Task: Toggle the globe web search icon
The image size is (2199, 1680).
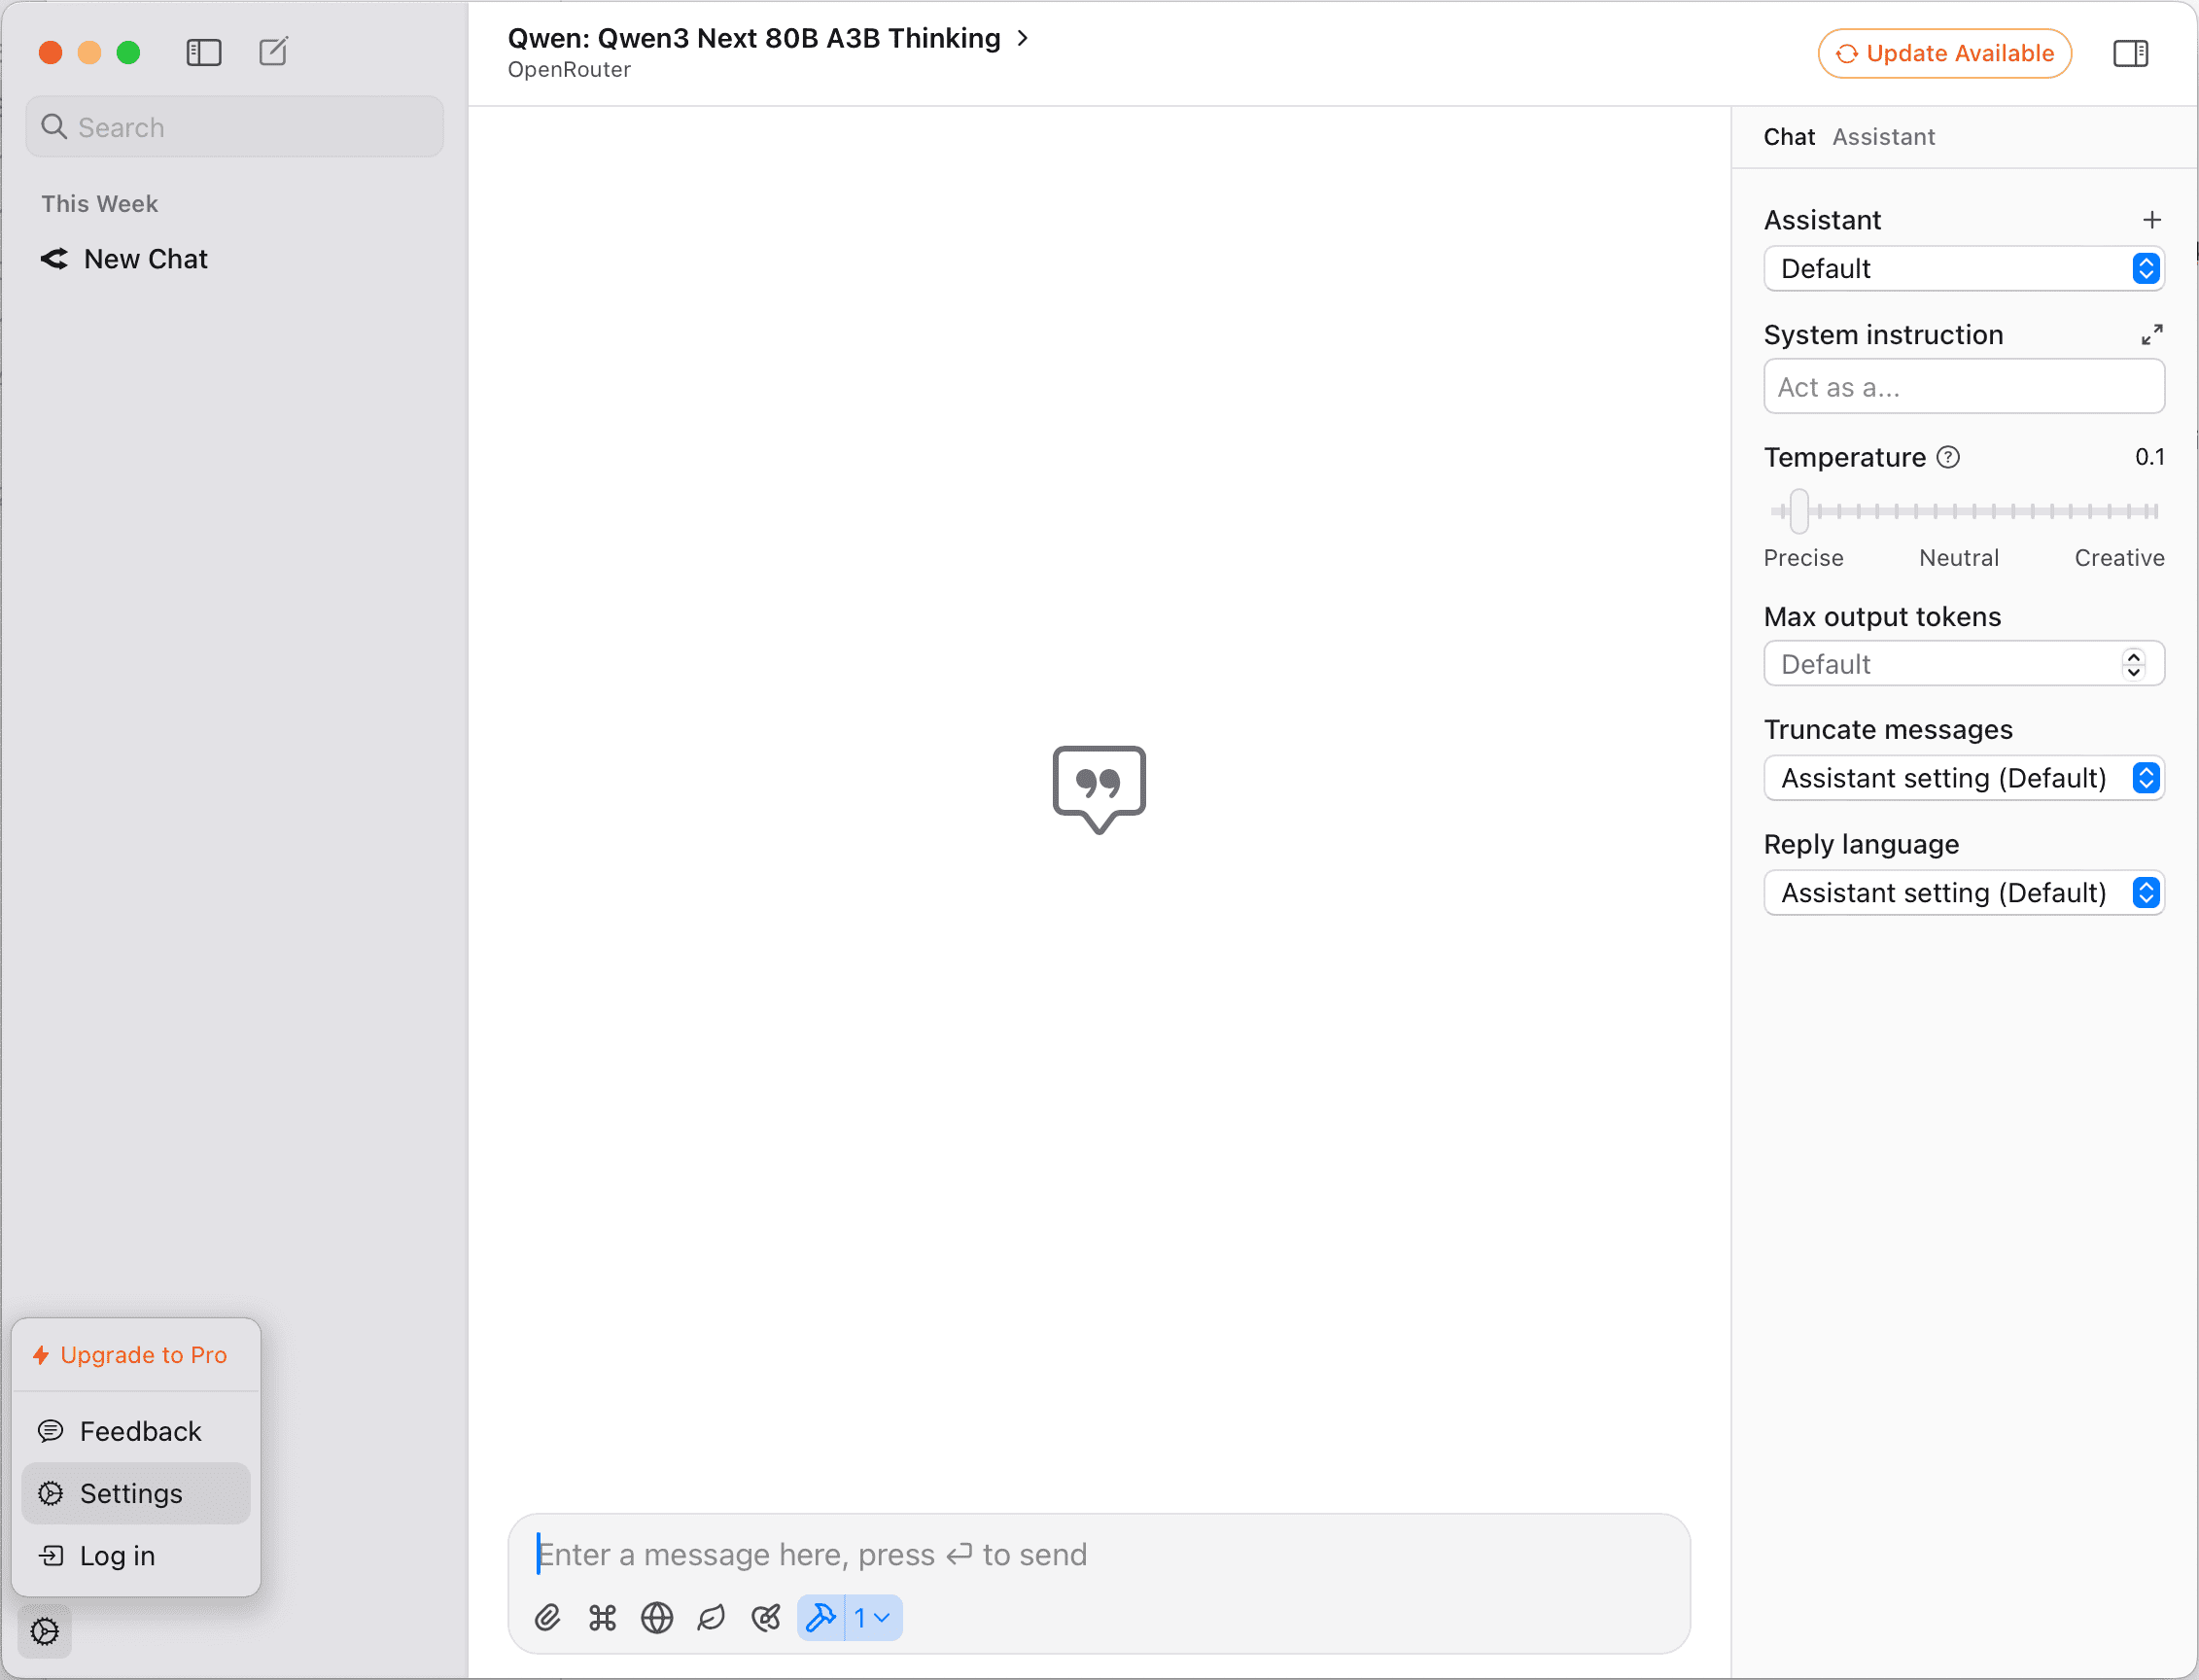Action: [657, 1618]
